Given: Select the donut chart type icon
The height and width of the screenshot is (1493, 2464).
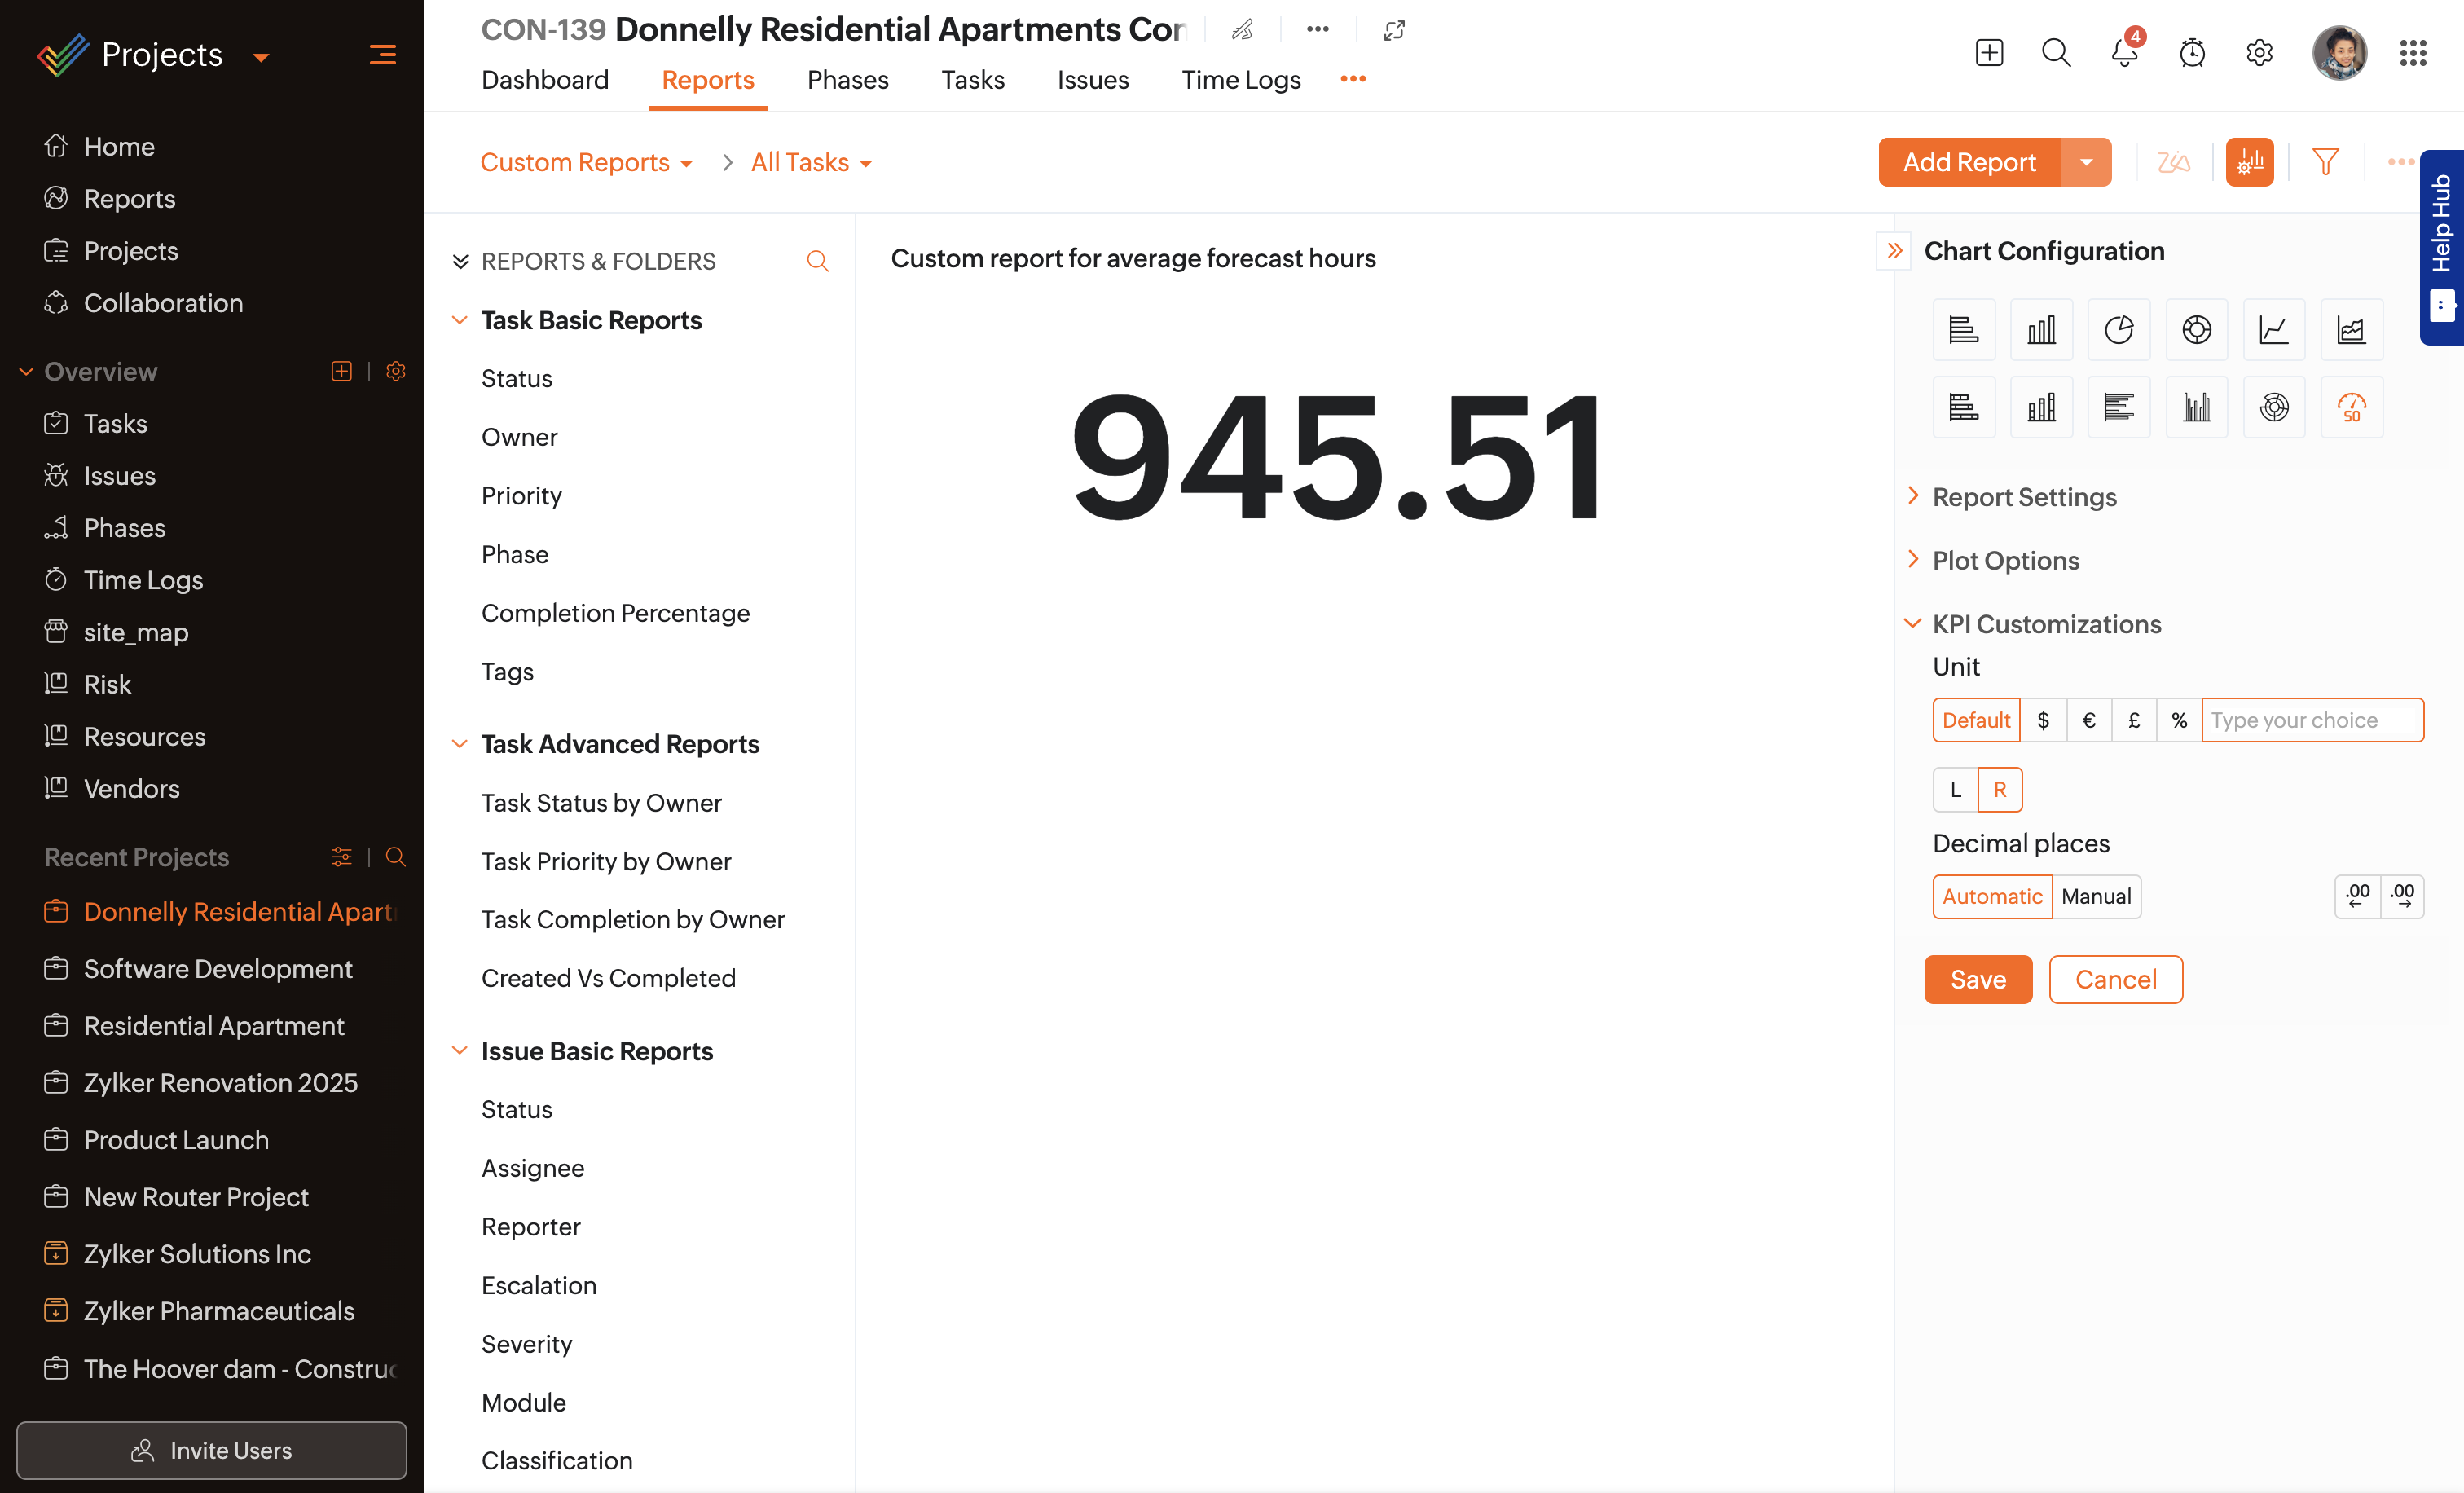Looking at the screenshot, I should tap(2196, 329).
